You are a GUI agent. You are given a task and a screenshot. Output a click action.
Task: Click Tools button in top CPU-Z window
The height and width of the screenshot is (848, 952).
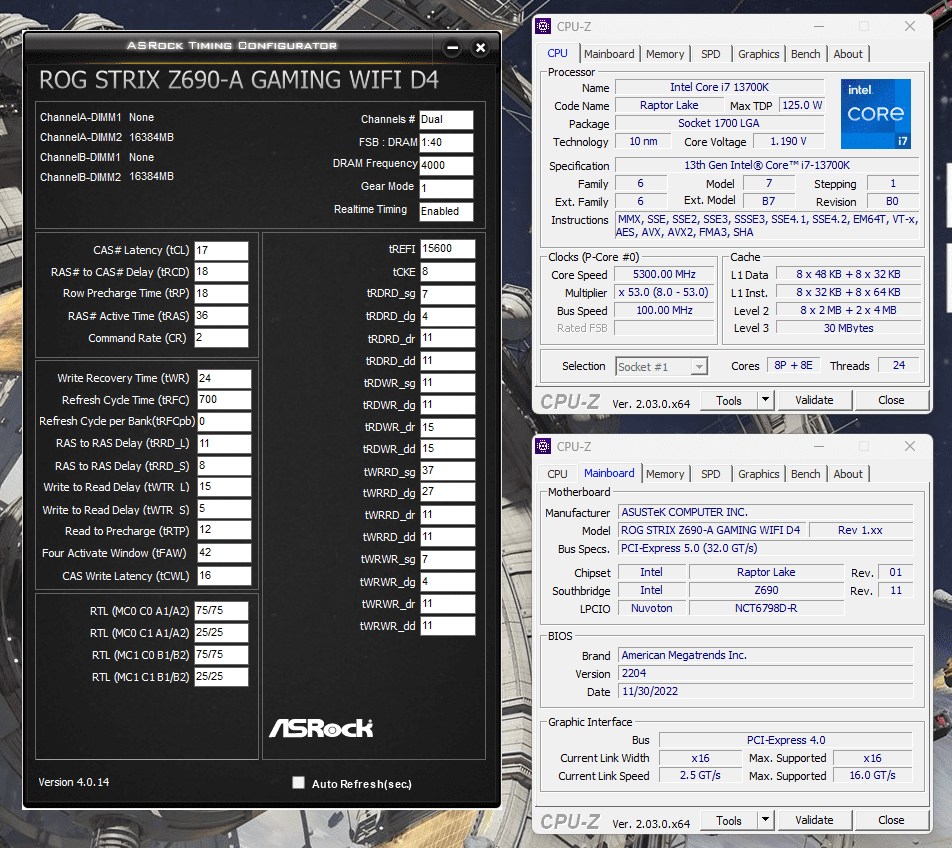click(729, 400)
